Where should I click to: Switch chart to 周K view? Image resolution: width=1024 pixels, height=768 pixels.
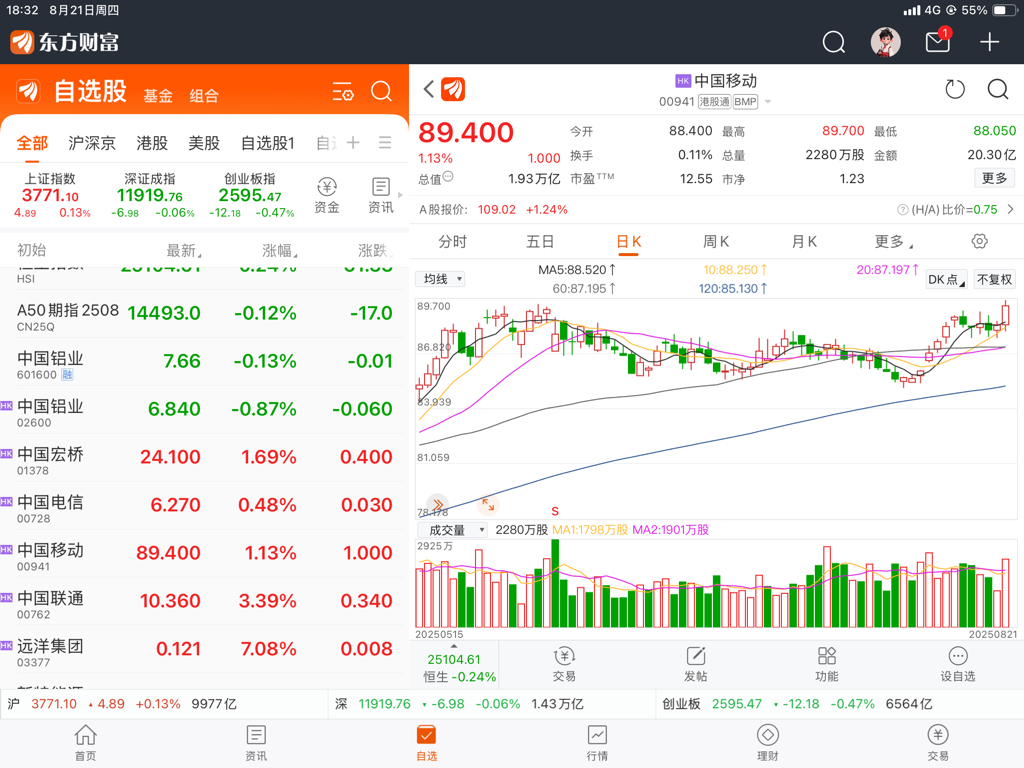pyautogui.click(x=716, y=242)
